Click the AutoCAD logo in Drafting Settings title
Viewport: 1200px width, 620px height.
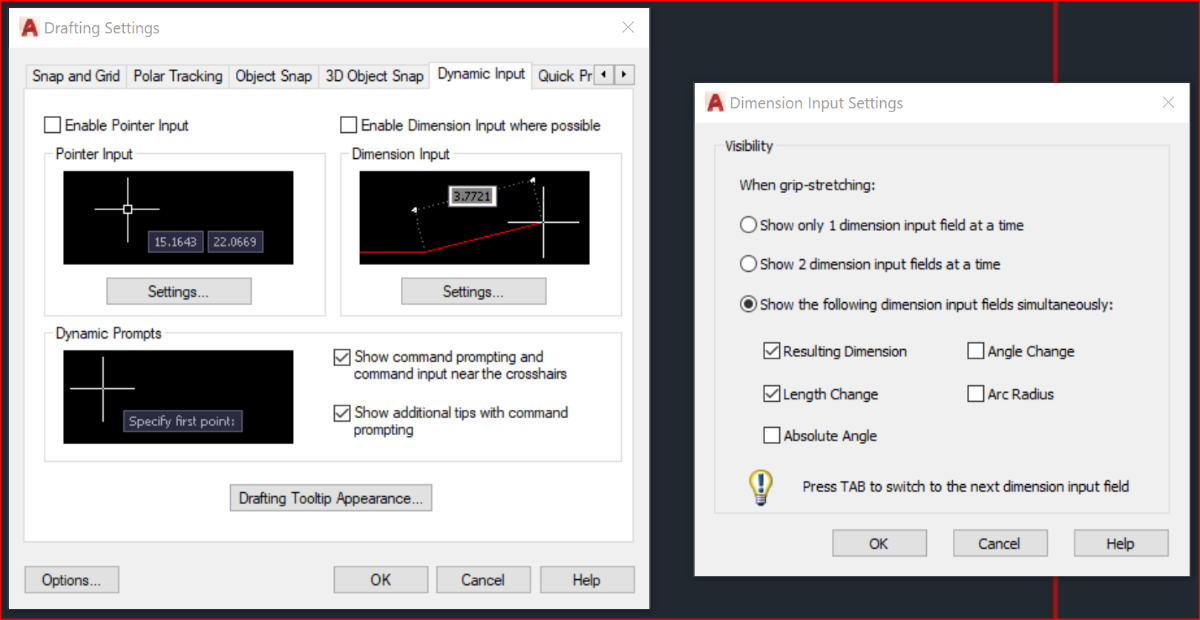pyautogui.click(x=31, y=28)
